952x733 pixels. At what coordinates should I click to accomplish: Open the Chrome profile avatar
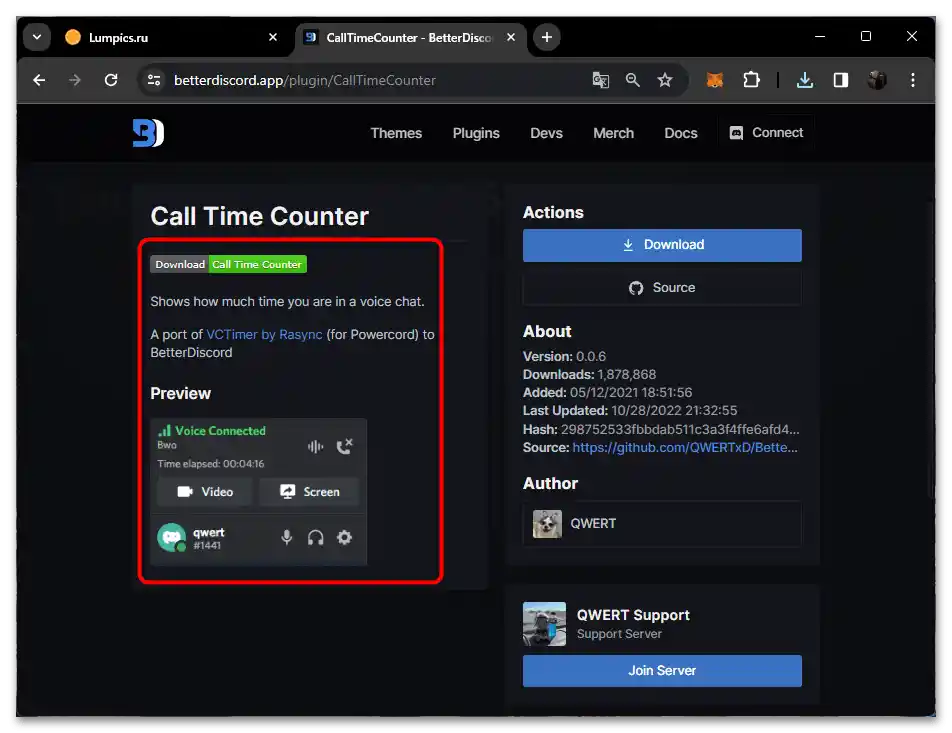pos(877,80)
